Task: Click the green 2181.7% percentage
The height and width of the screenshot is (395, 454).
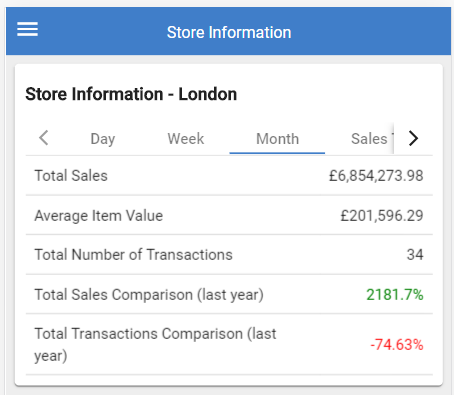Action: tap(395, 295)
